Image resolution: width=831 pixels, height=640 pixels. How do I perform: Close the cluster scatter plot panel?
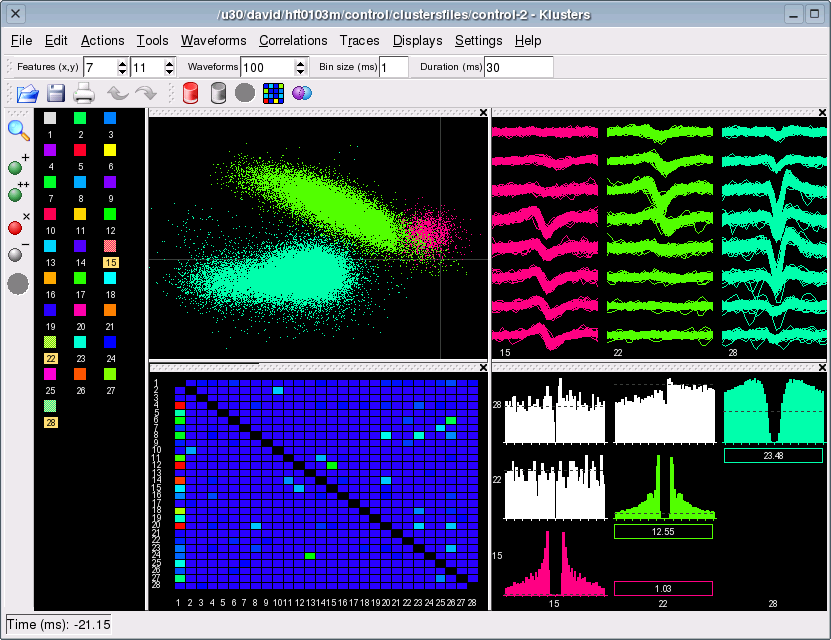coord(483,112)
